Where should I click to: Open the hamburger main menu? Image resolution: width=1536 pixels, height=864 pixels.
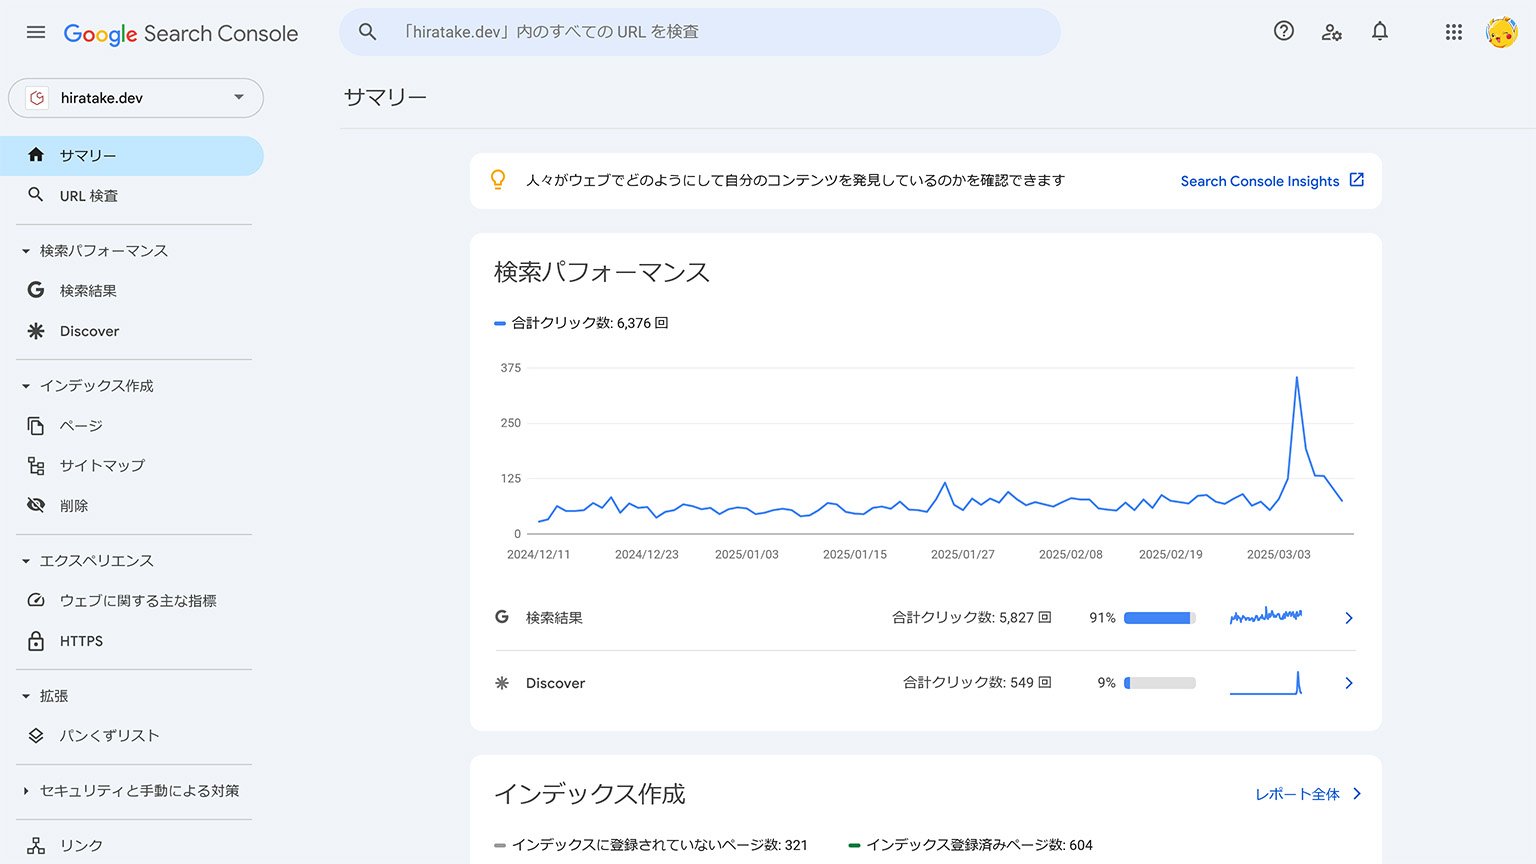pos(36,32)
